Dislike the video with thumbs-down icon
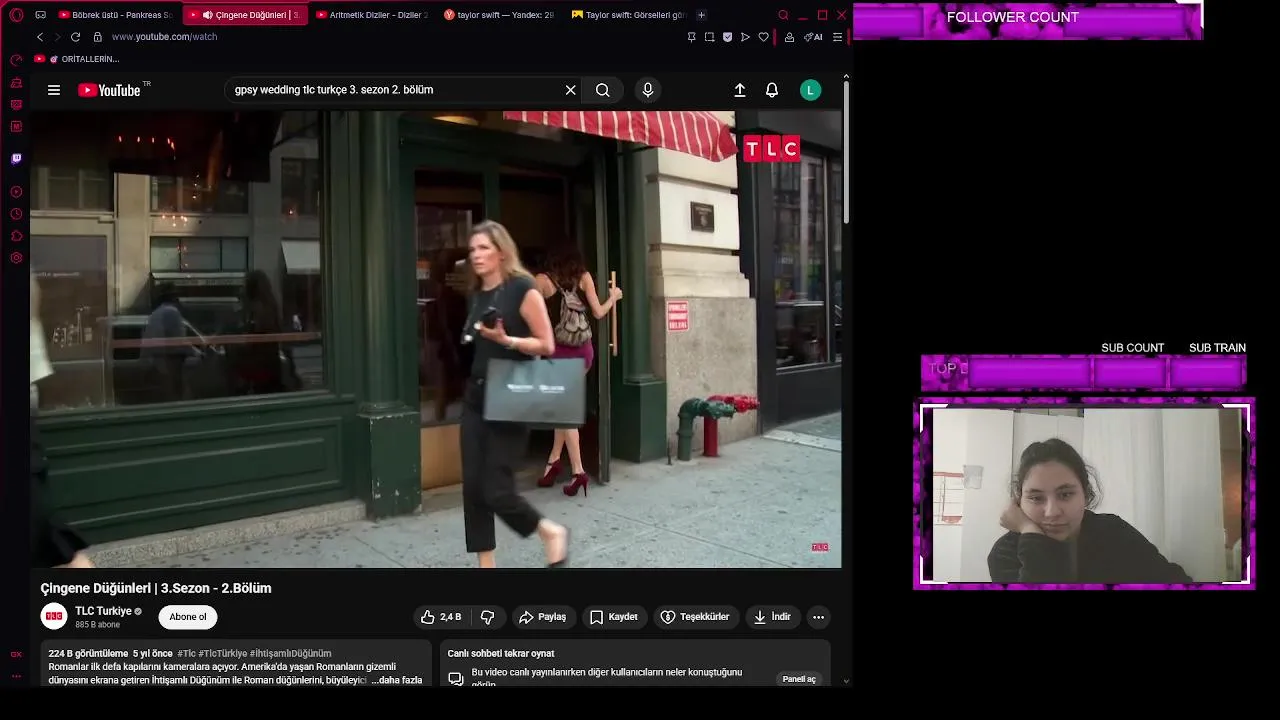This screenshot has width=1280, height=720. coord(488,617)
